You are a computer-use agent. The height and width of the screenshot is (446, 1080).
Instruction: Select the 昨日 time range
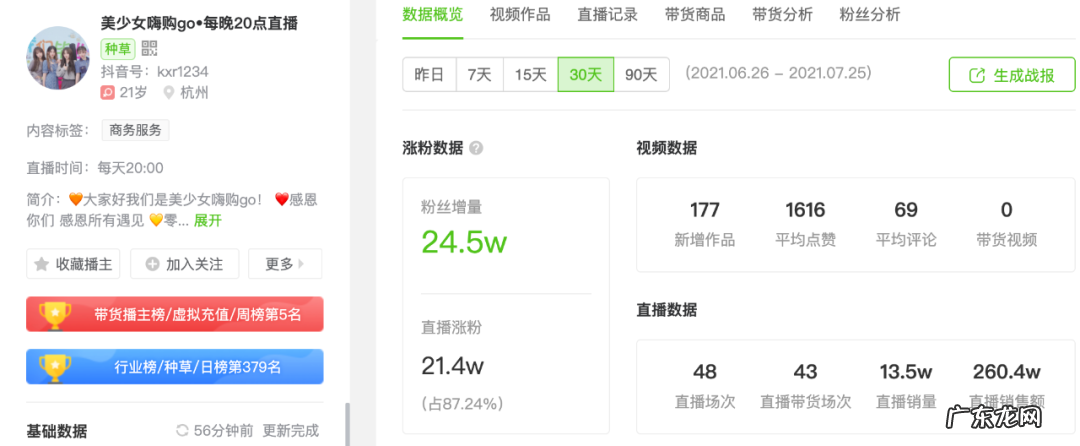429,75
